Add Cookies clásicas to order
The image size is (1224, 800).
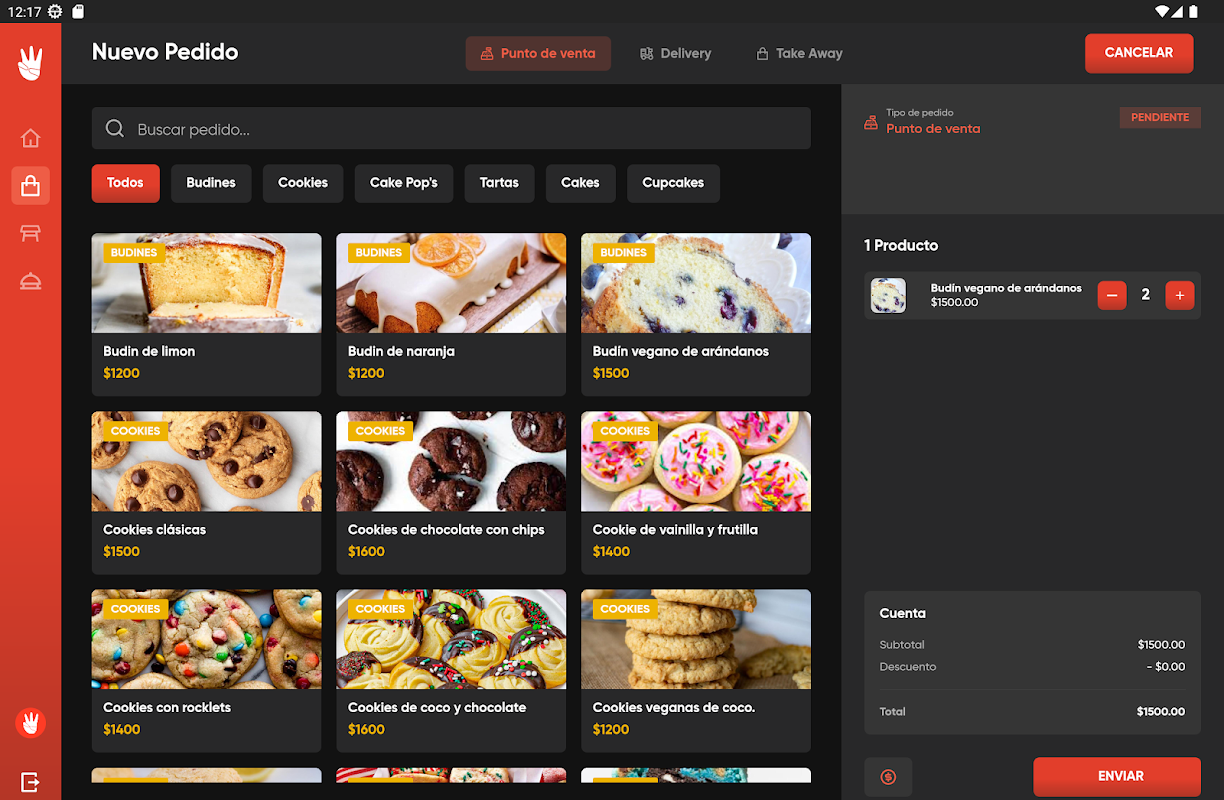pos(207,493)
